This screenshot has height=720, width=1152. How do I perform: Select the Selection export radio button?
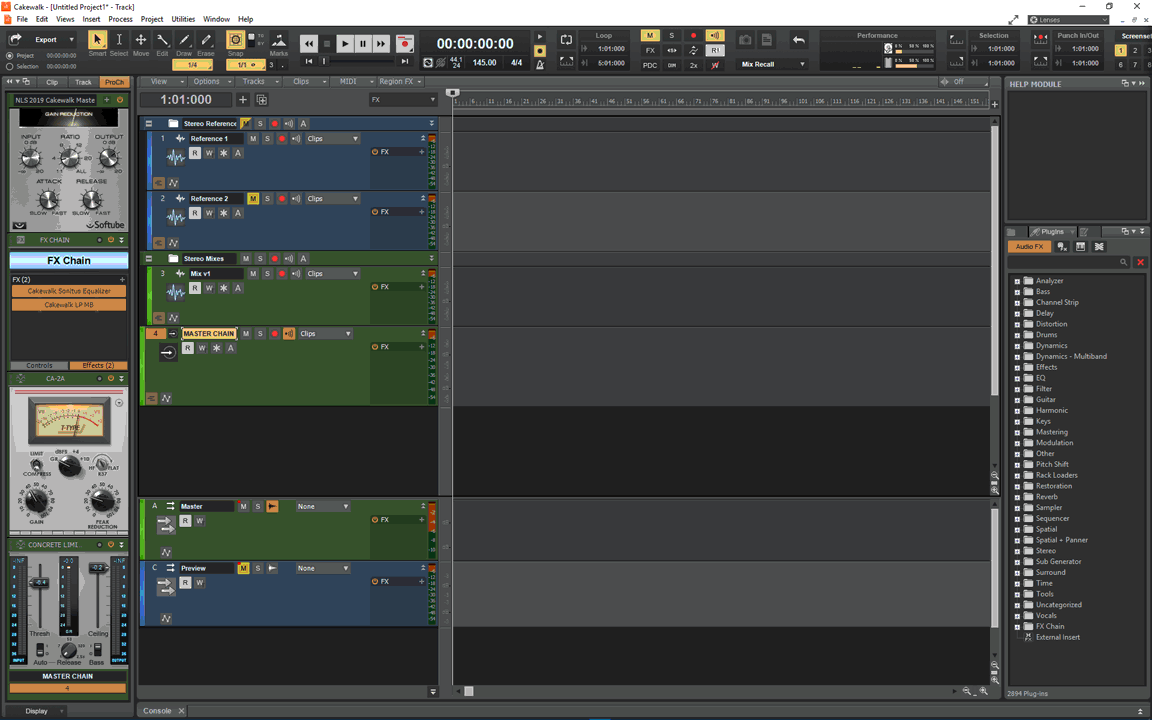[x=10, y=67]
